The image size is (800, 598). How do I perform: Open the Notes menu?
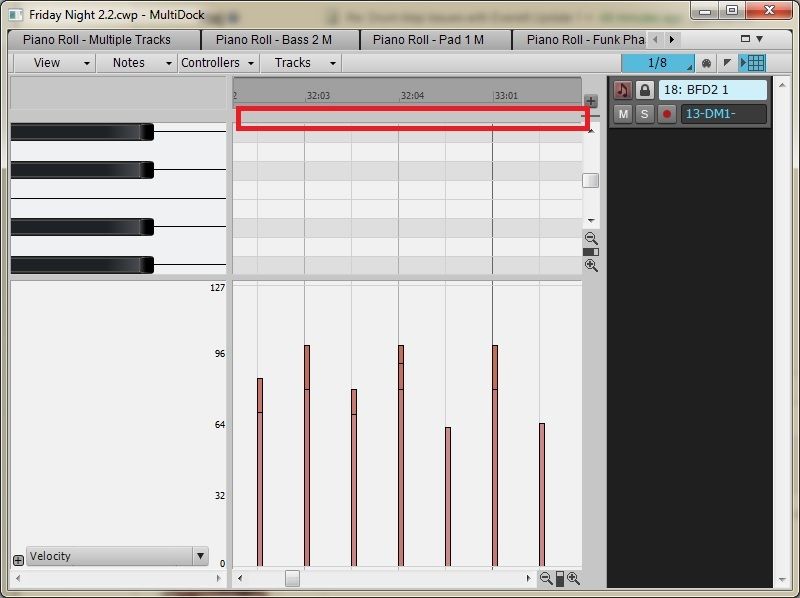click(142, 62)
